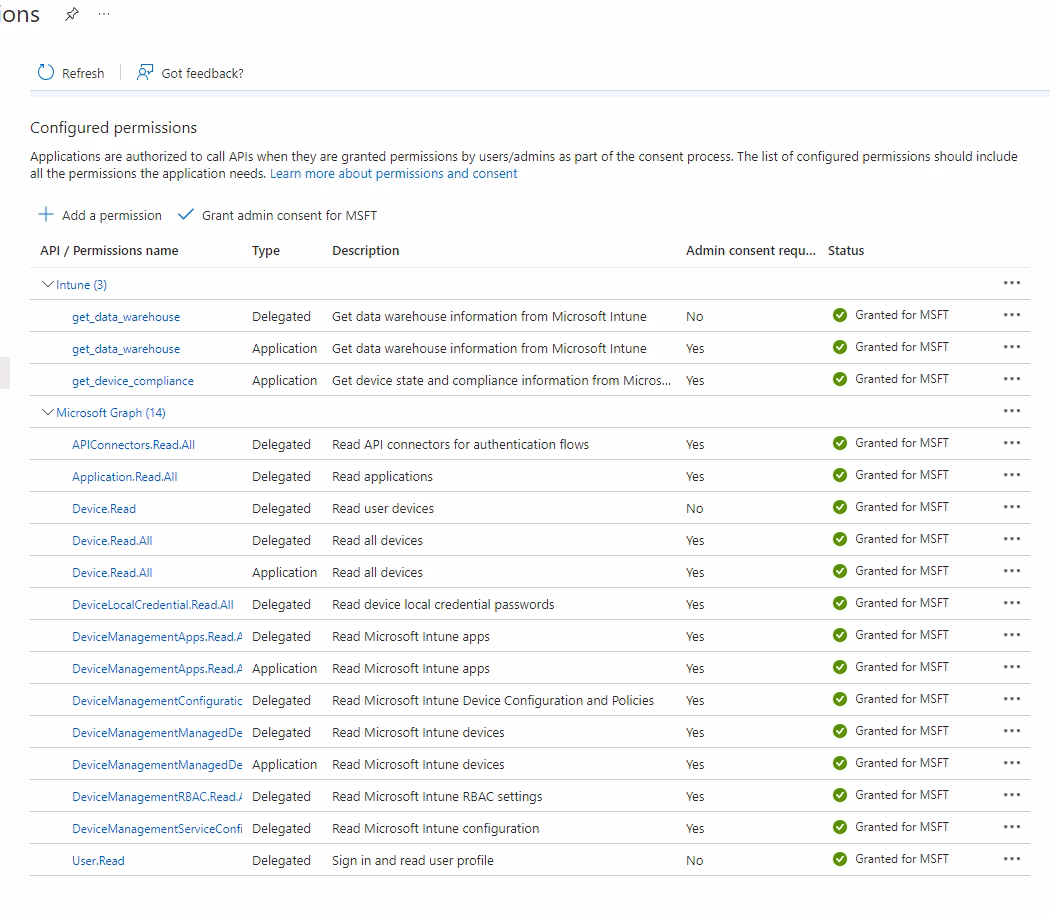Open the Learn more about permissions and consent link
Screen dimensions: 1050x916
click(x=393, y=173)
